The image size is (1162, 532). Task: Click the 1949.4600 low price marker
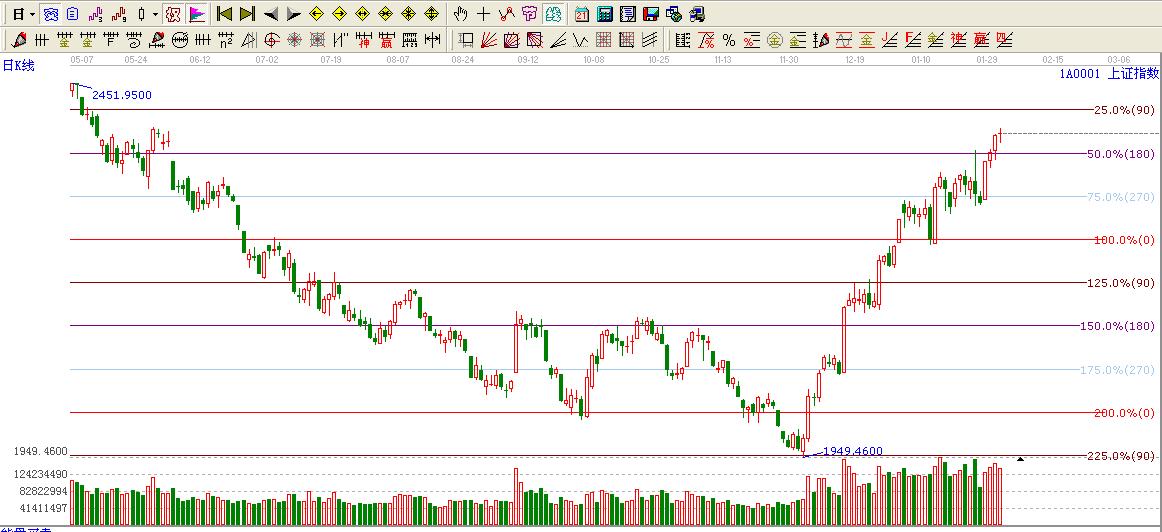point(852,451)
